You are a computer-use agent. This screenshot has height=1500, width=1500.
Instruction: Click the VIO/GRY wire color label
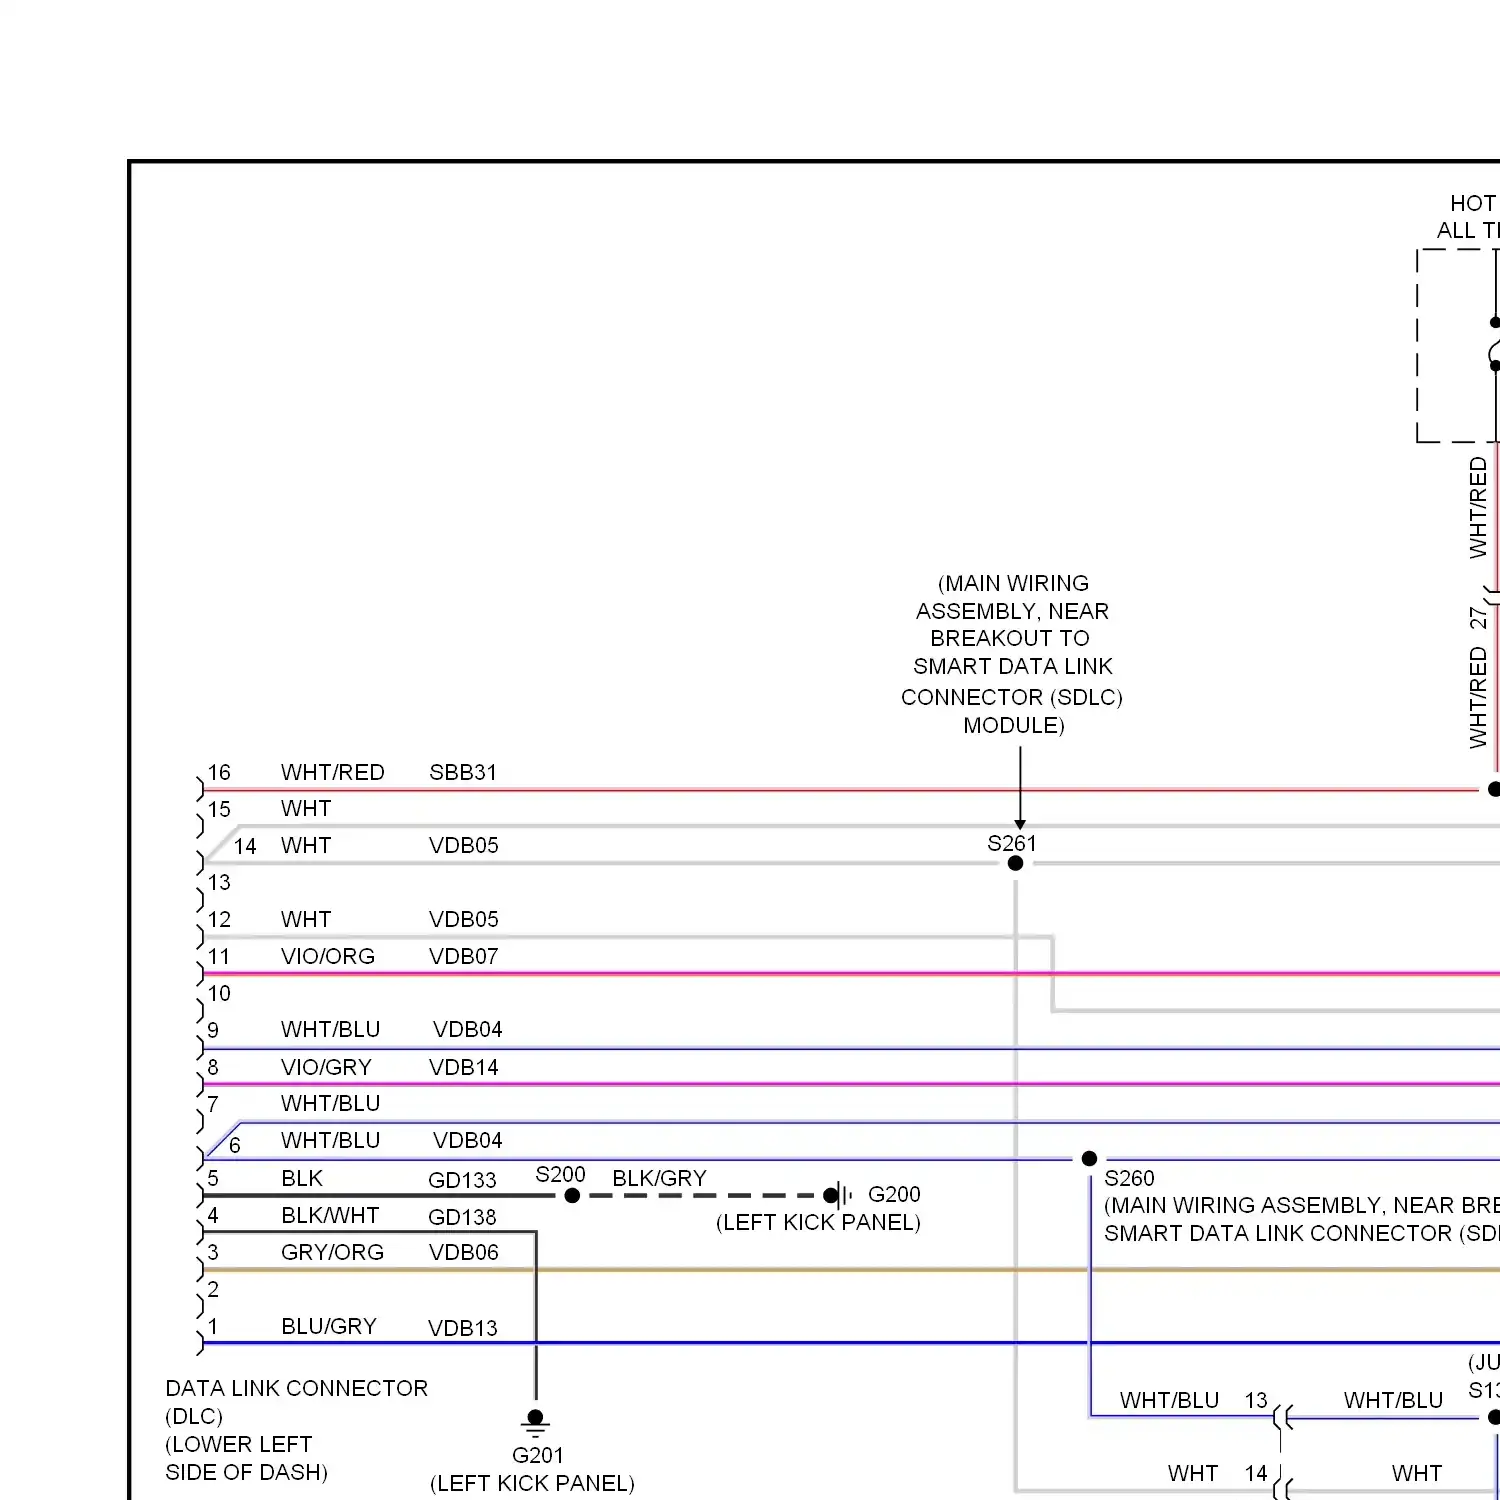point(326,1067)
